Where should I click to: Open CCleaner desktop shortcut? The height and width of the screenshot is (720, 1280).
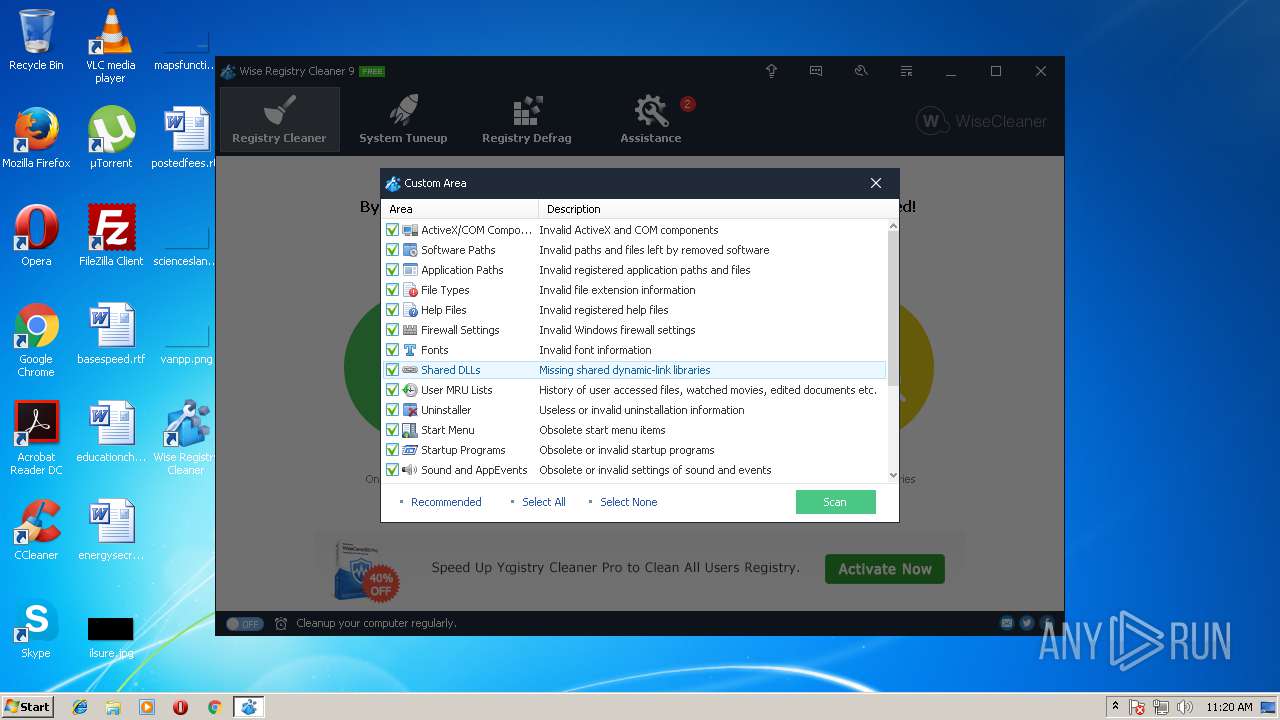36,530
